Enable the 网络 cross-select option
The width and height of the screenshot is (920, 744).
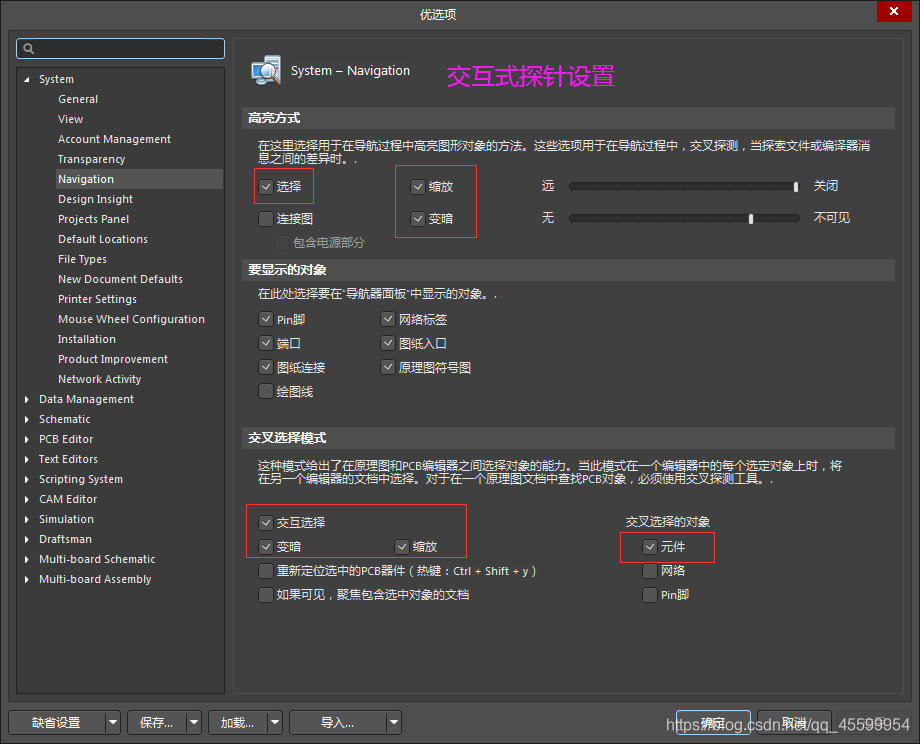click(650, 570)
